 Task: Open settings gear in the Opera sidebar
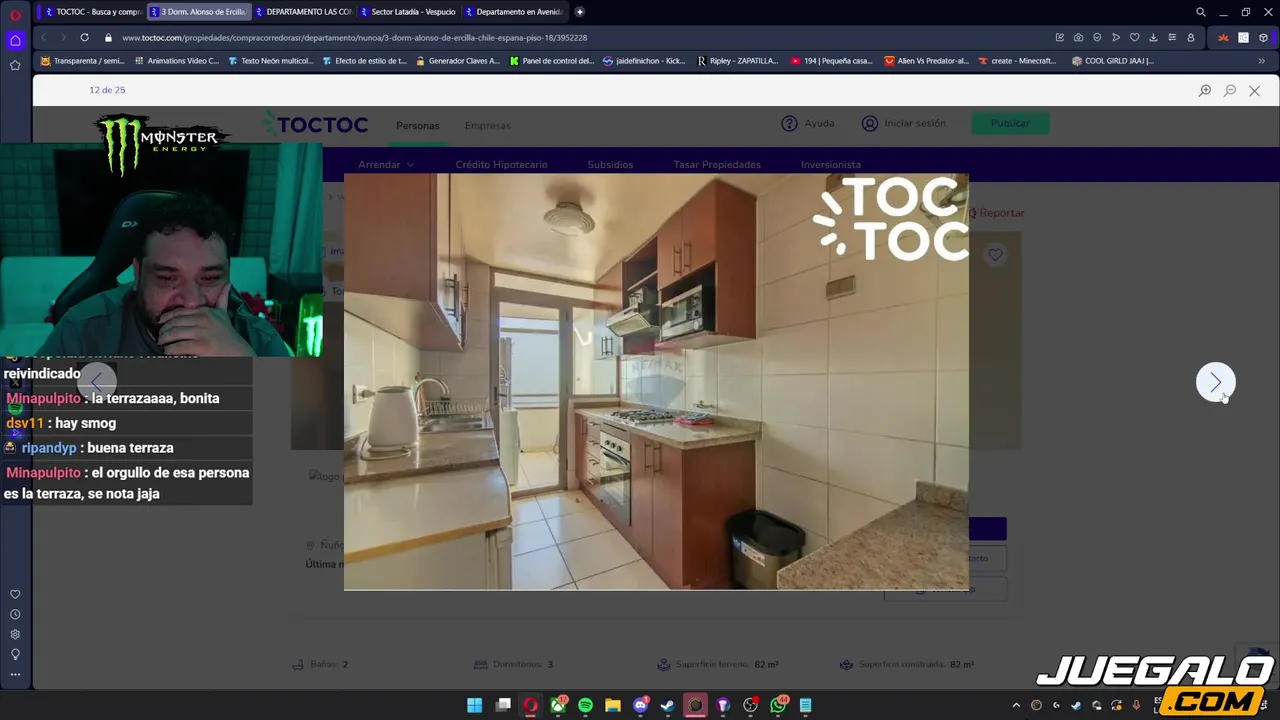(x=15, y=634)
